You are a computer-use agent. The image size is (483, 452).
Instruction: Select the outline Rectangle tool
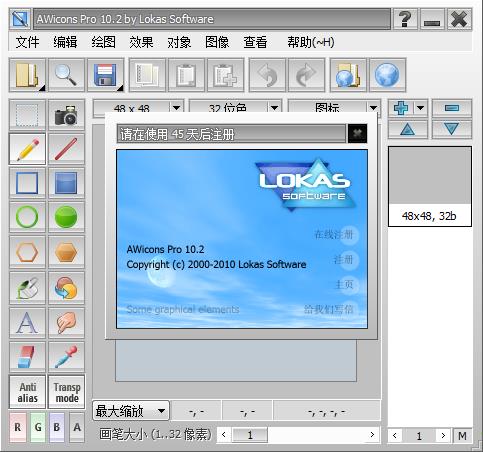(x=27, y=183)
